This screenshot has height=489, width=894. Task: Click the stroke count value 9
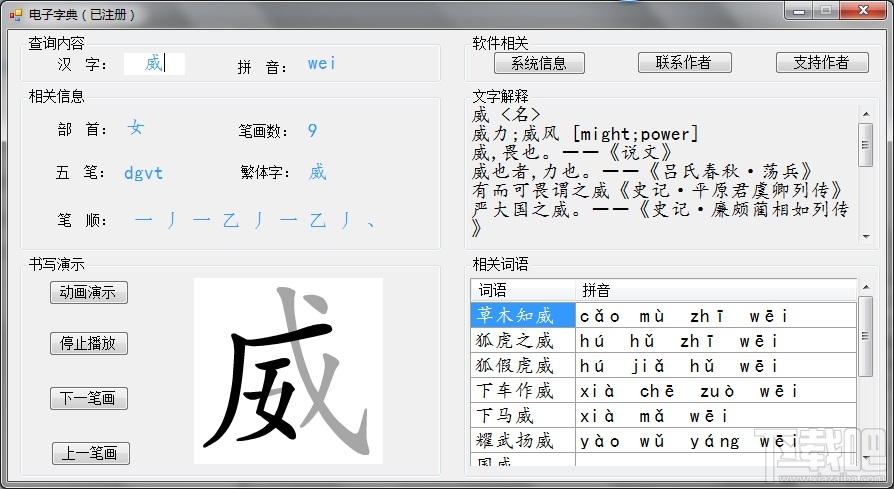click(312, 131)
